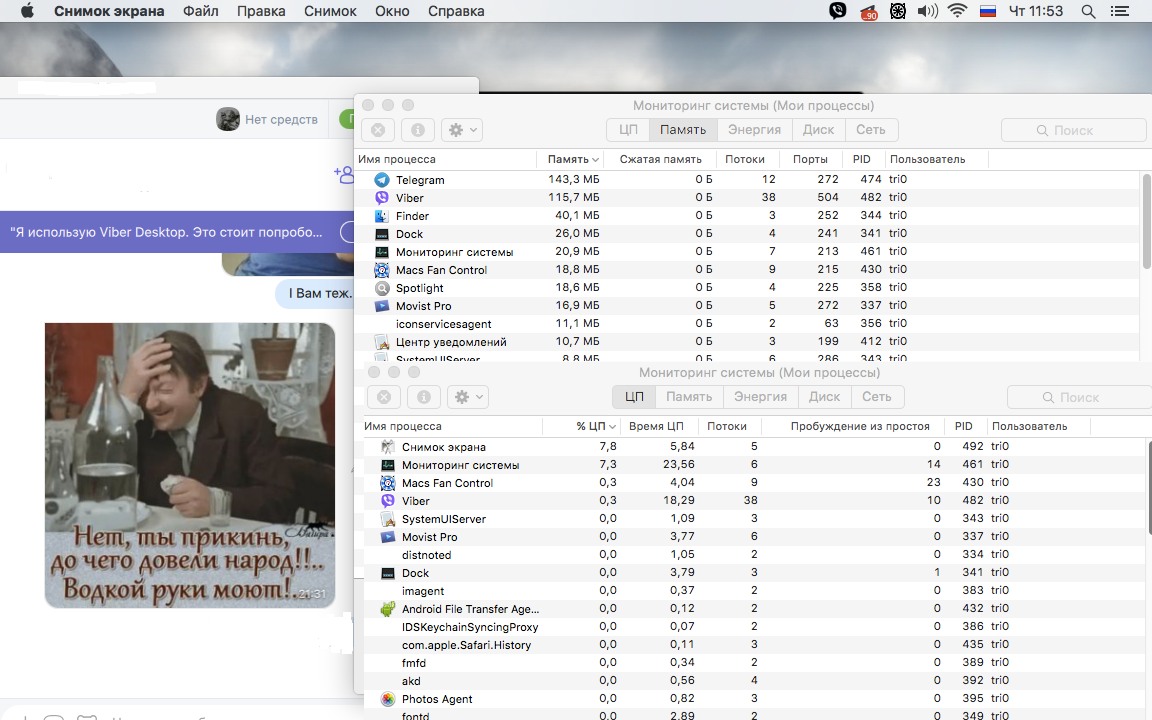Screen dimensions: 1152x720
Task: Click the Wi-Fi icon in the menu bar
Action: tap(957, 12)
